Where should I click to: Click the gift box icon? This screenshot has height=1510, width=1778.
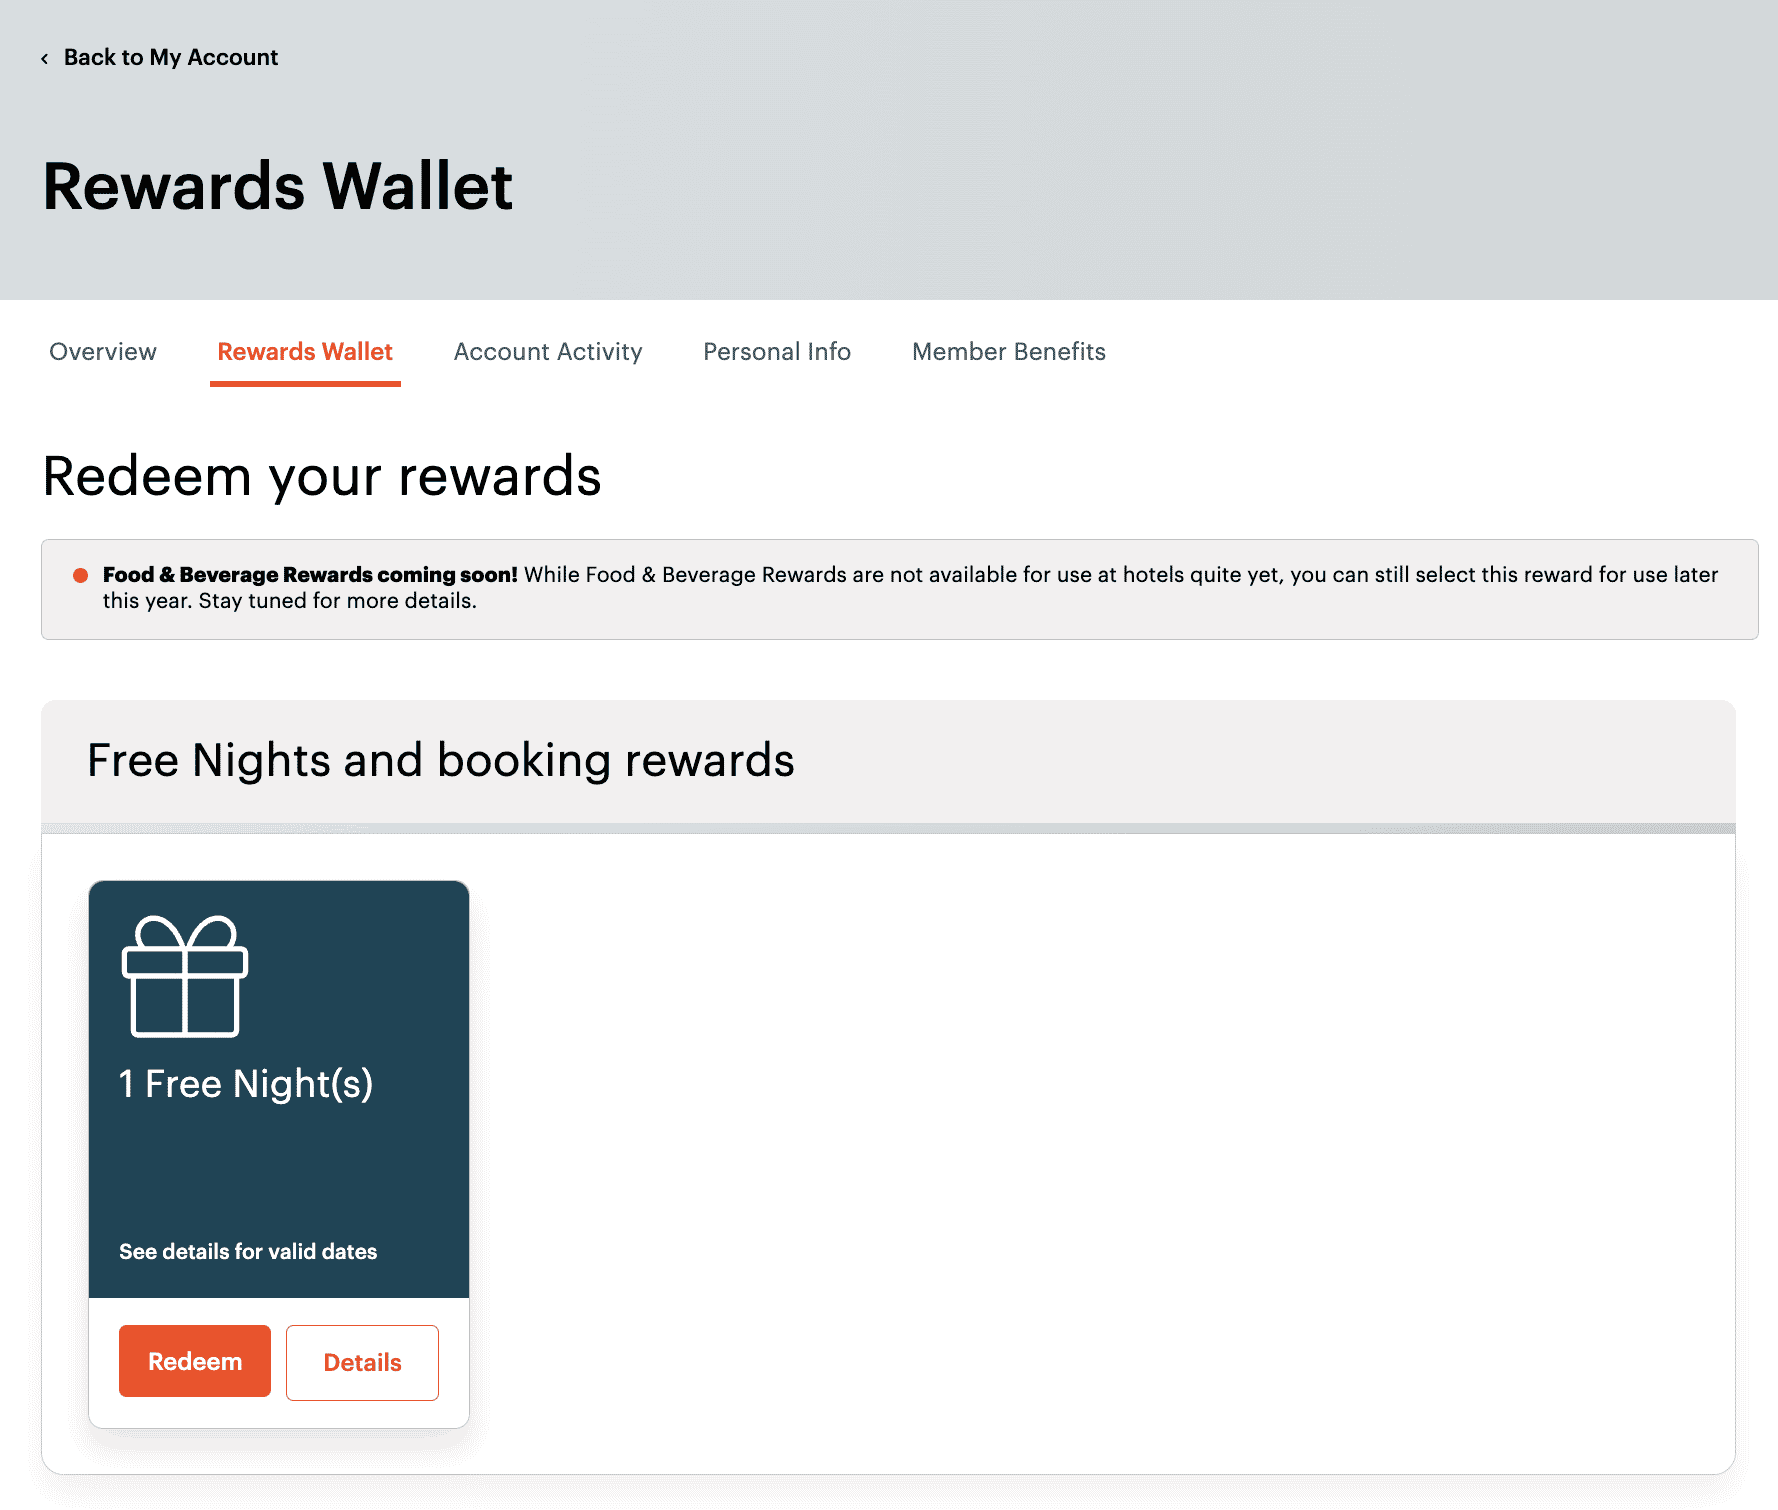tap(185, 976)
